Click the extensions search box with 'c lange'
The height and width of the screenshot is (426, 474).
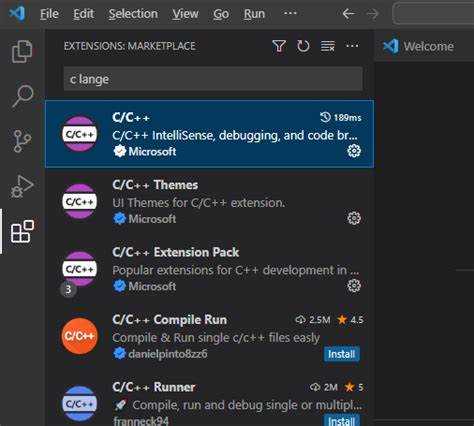213,79
